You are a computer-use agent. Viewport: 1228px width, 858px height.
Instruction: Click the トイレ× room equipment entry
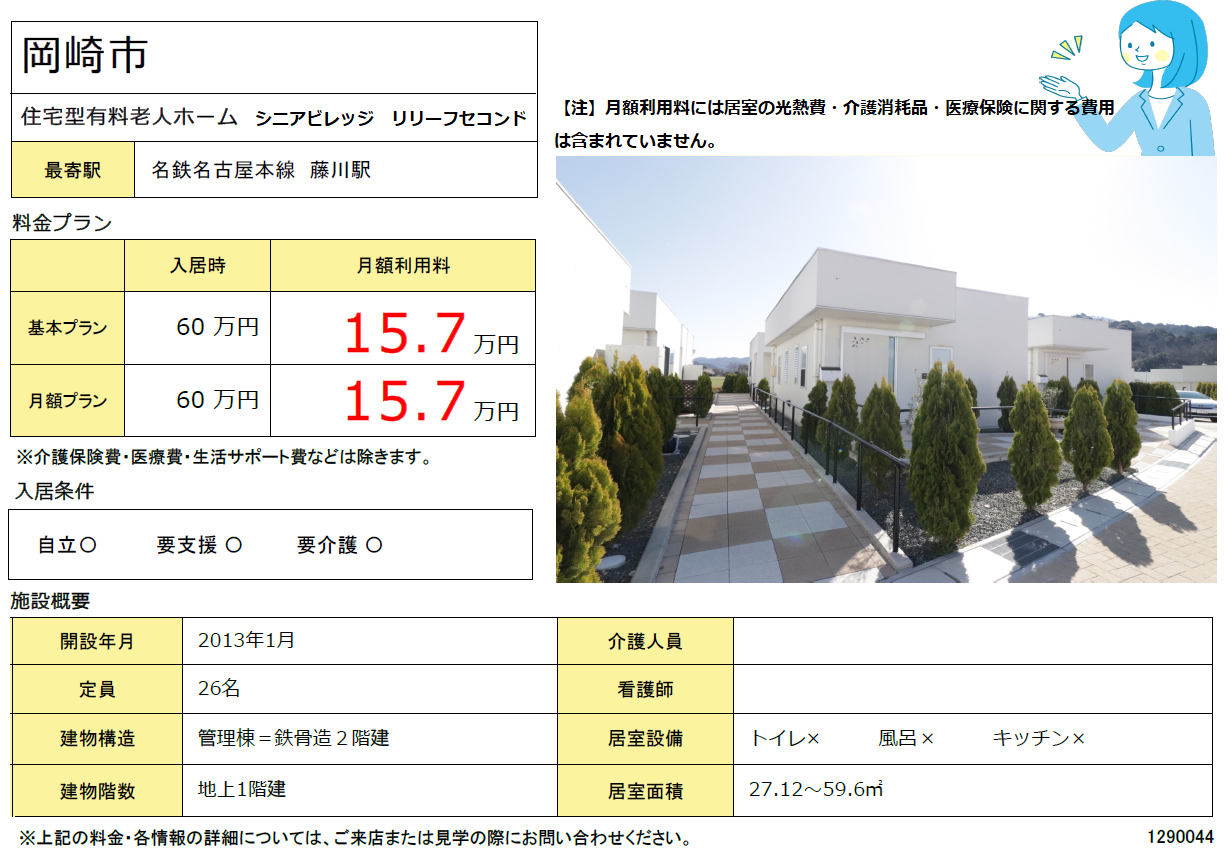pyautogui.click(x=784, y=739)
